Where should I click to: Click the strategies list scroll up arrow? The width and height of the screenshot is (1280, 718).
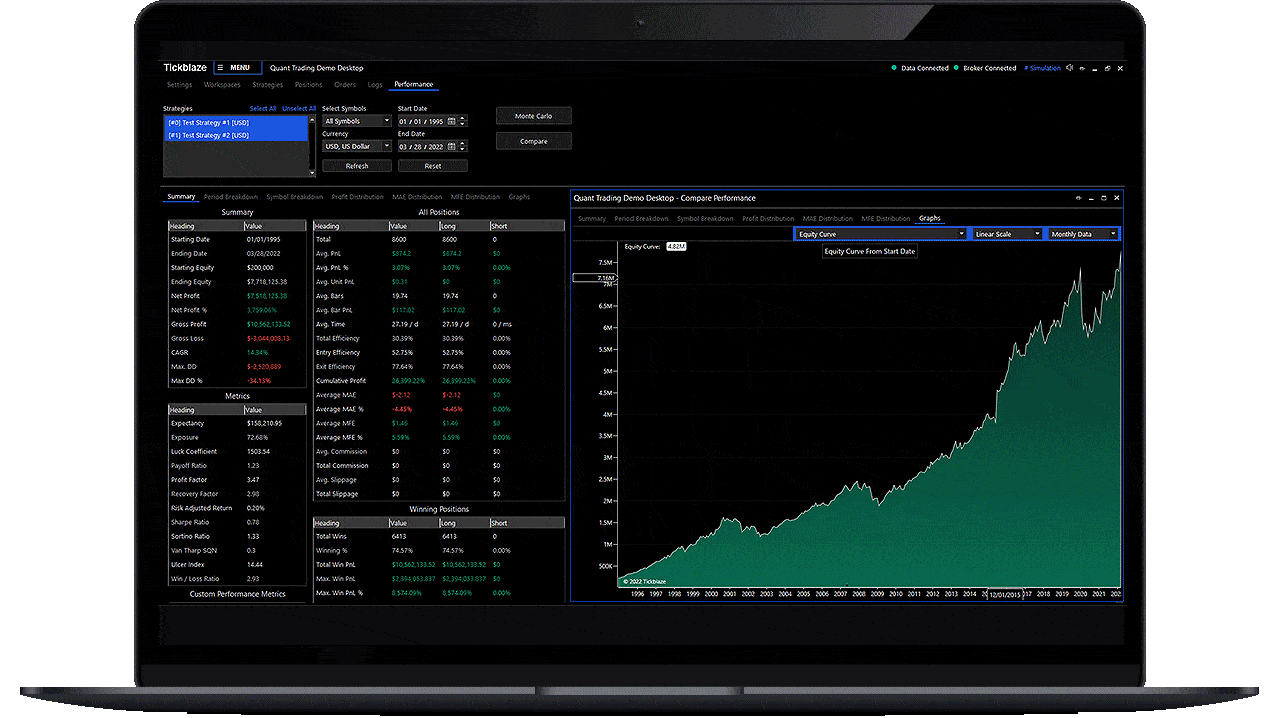(x=312, y=120)
